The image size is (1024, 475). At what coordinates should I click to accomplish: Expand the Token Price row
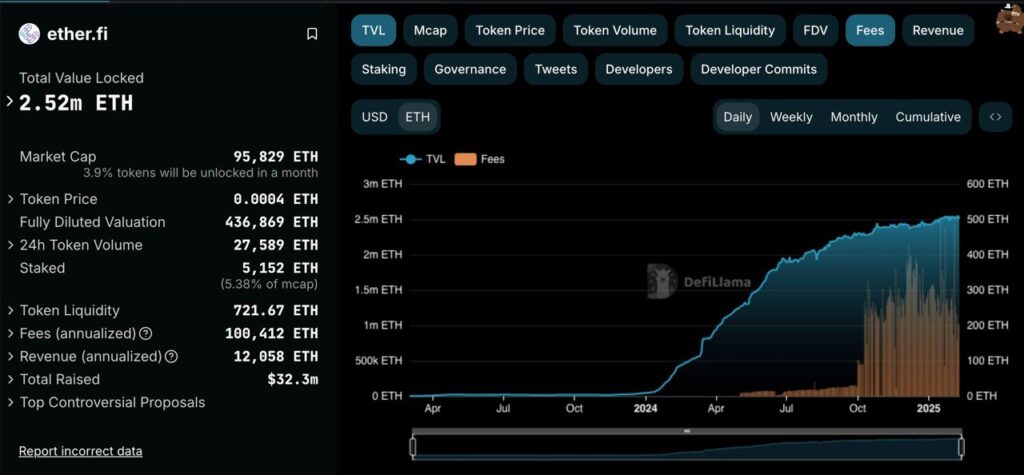click(10, 199)
